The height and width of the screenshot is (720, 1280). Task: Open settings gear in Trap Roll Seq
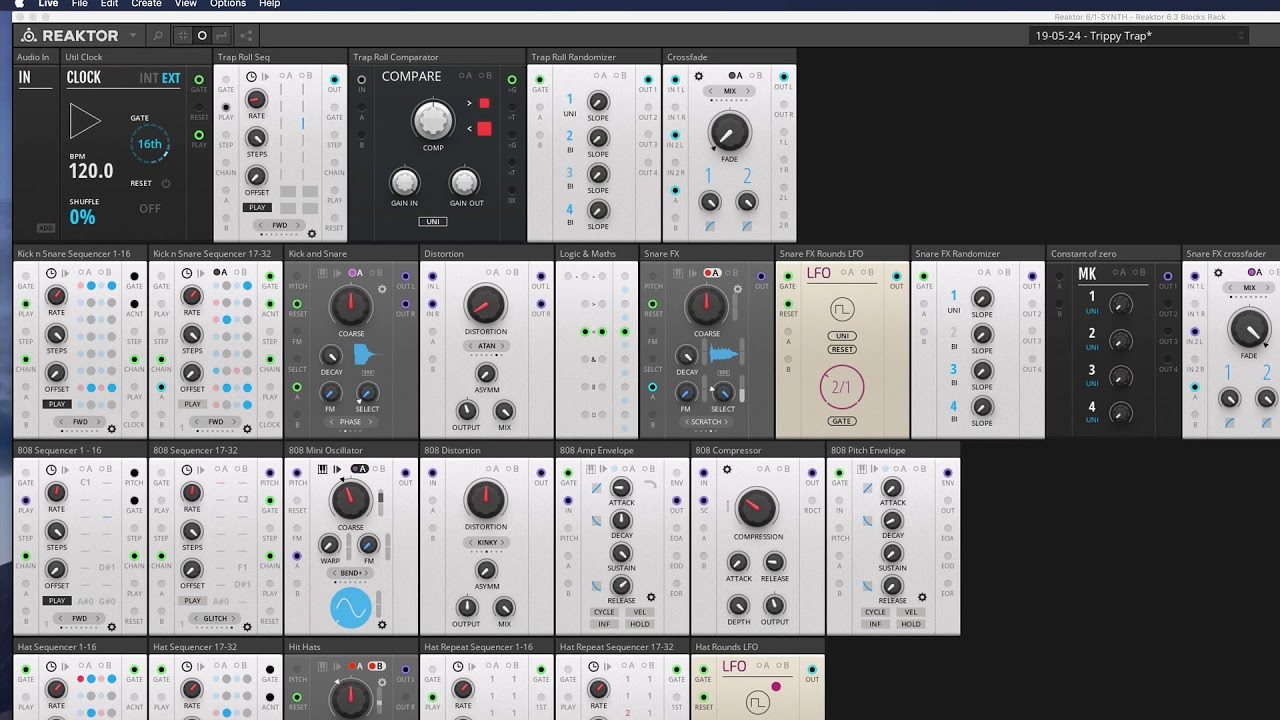point(312,234)
